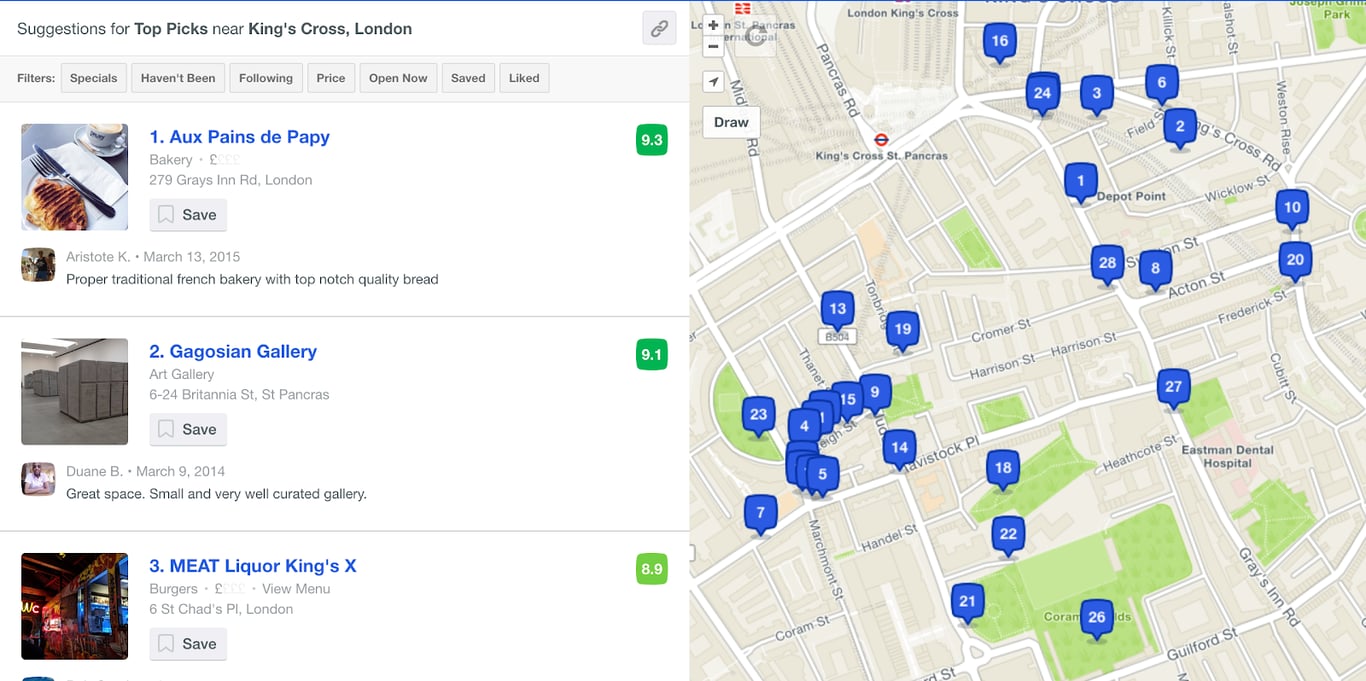Click address 279 Grays Inn Rd, London
The image size is (1366, 681).
[231, 180]
